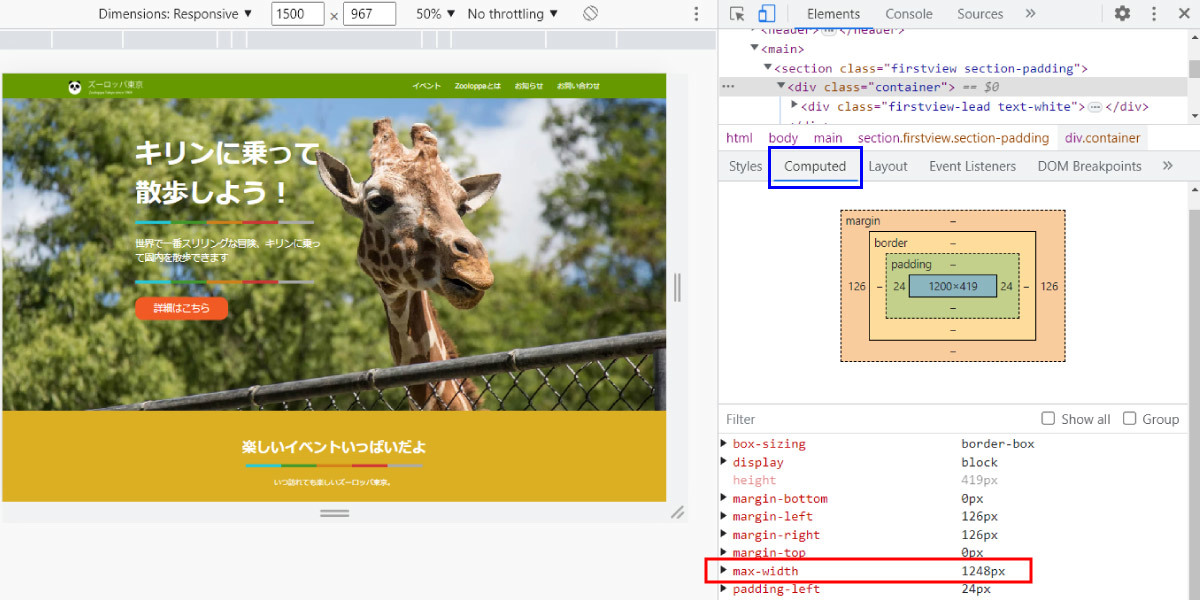Viewport: 1200px width, 600px height.
Task: Click the ellipsis beside the div container node
Action: tap(729, 87)
